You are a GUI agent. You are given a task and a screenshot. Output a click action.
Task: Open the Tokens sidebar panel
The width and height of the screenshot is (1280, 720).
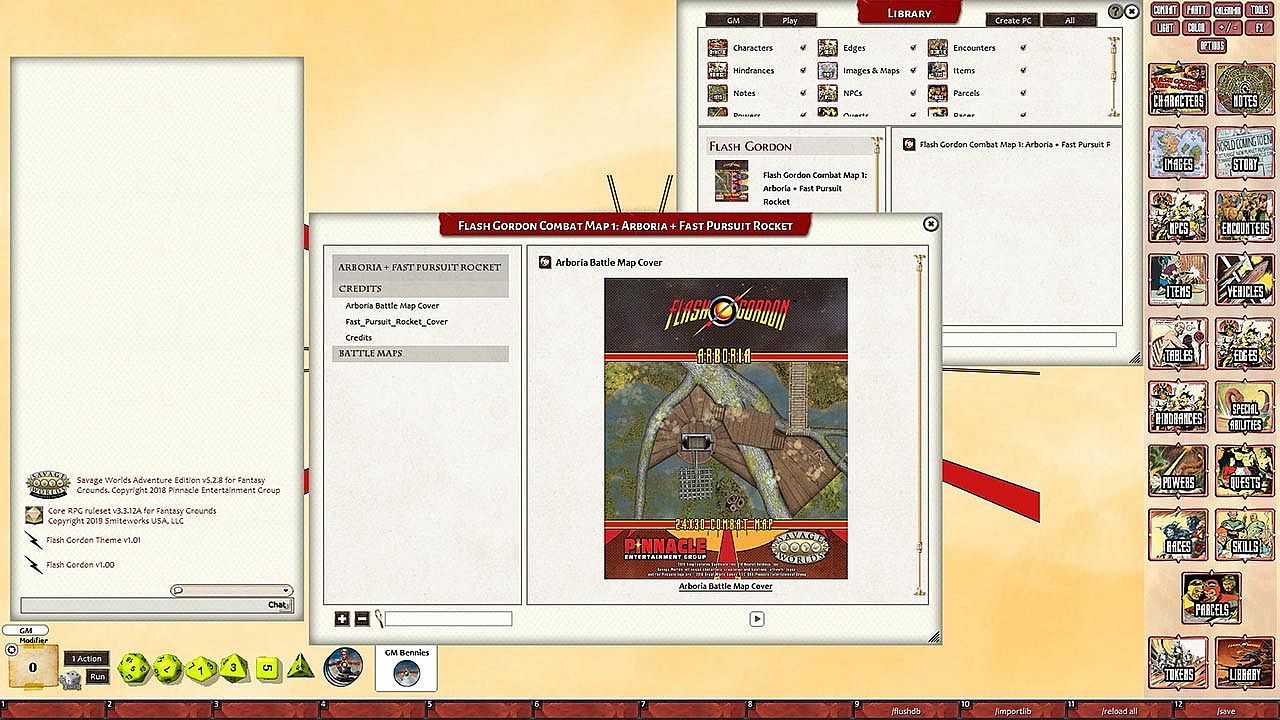(x=1178, y=663)
